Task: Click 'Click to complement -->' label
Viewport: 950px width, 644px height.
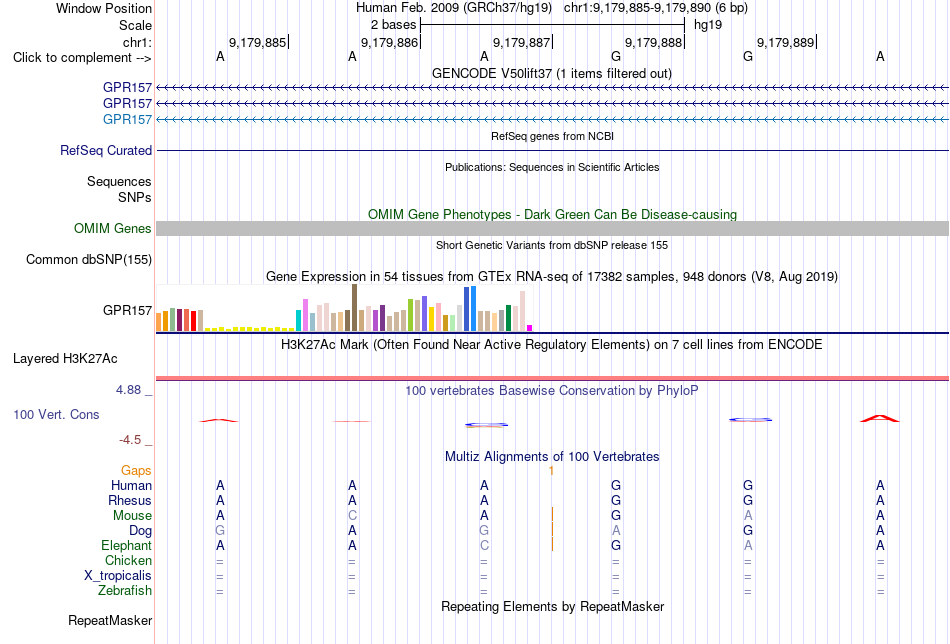Action: click(82, 58)
